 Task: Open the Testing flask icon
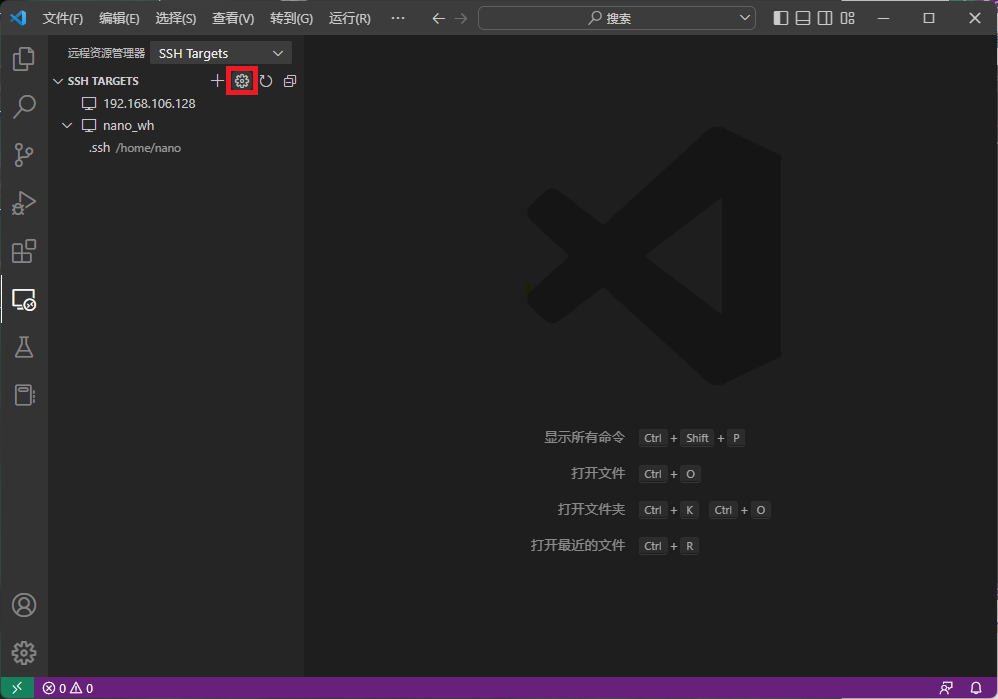pyautogui.click(x=24, y=347)
